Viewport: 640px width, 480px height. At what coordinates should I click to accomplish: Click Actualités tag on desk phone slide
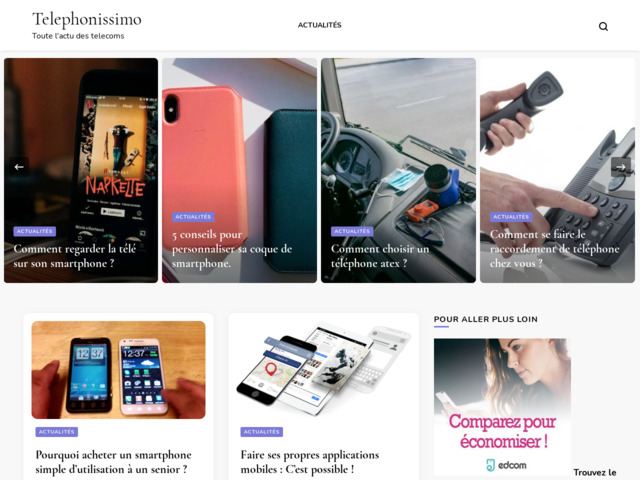511,217
